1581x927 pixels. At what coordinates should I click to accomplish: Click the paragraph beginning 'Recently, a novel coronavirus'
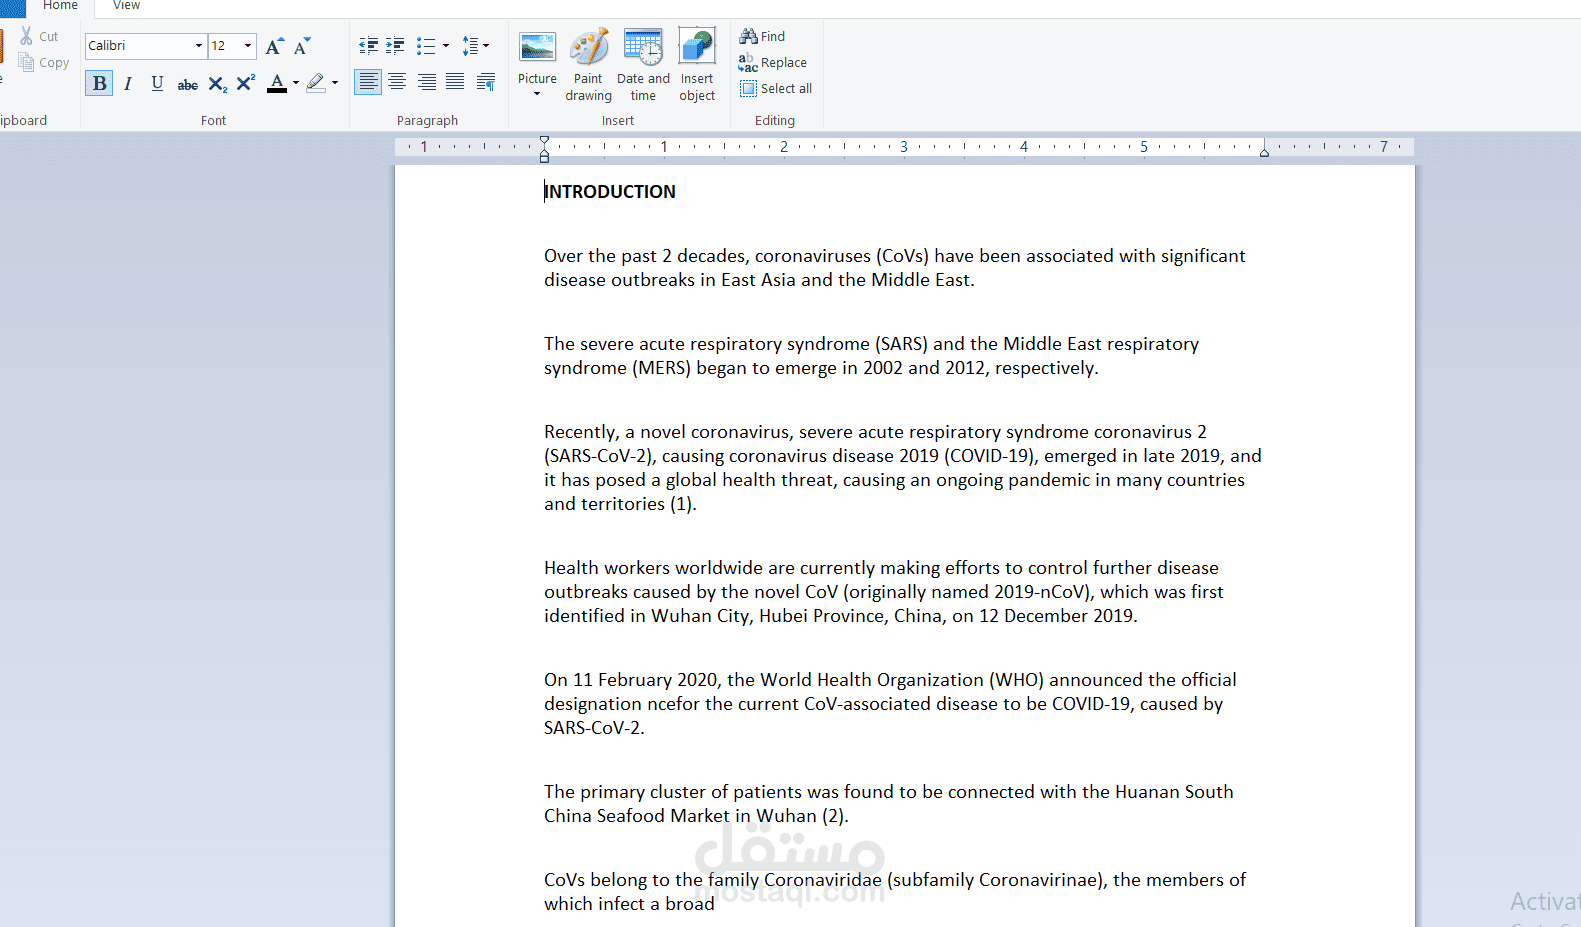903,468
